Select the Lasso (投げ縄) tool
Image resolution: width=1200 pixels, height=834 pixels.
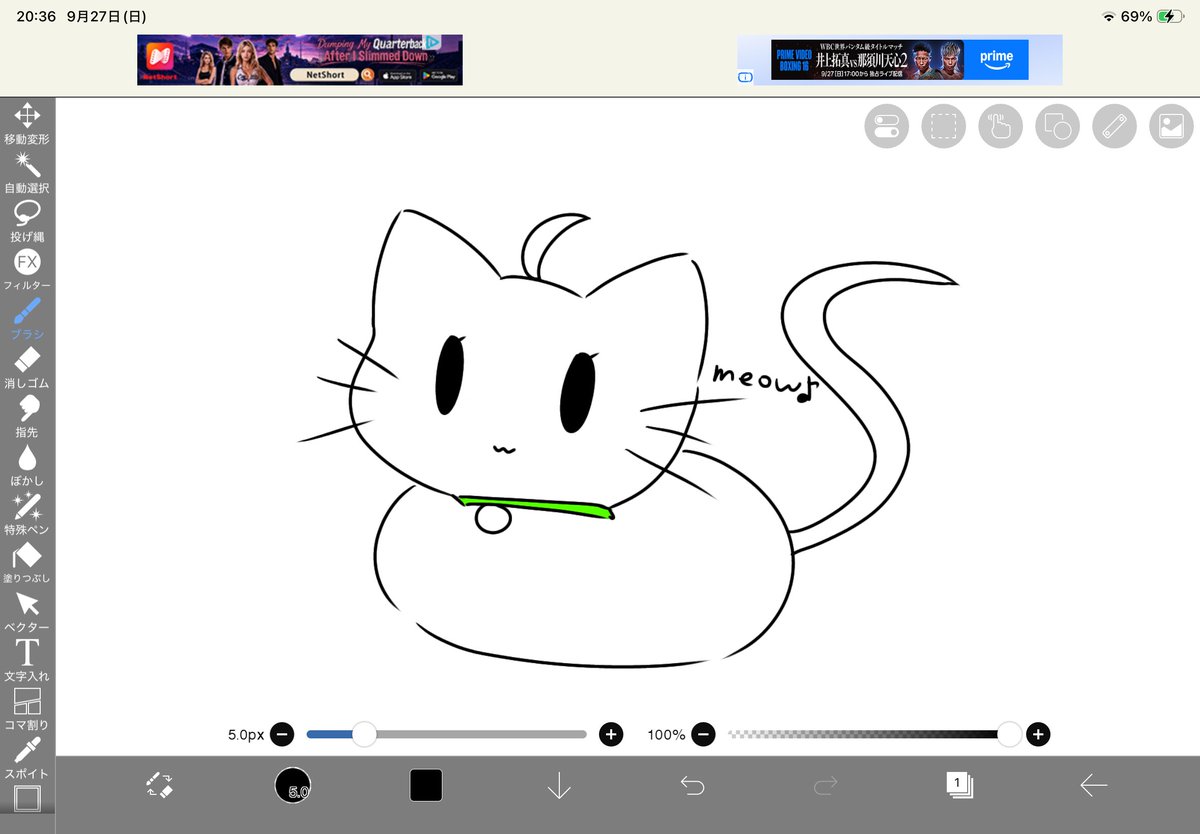point(27,222)
